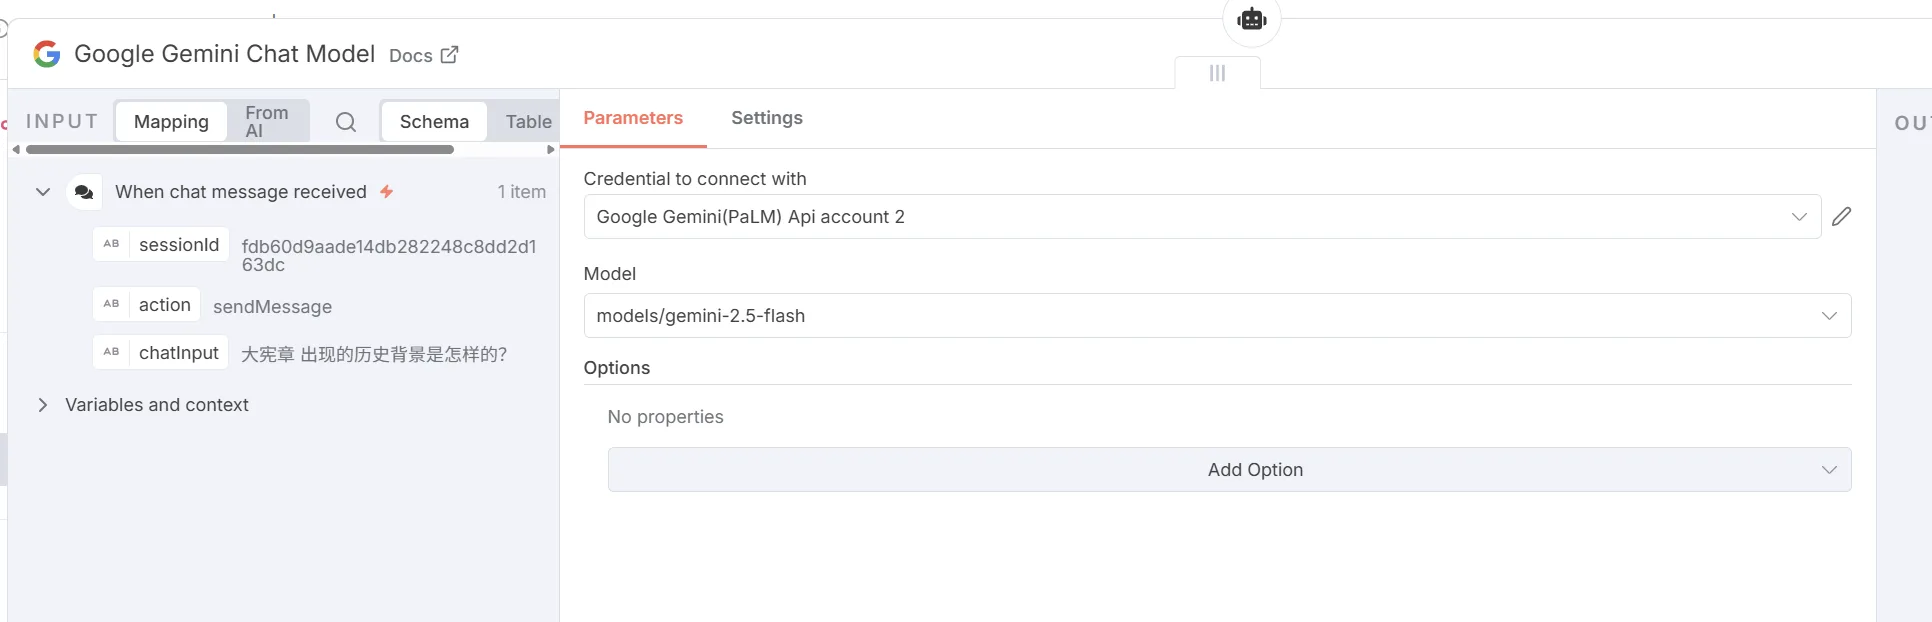Select the Schema view toggle
The width and height of the screenshot is (1932, 622).
(434, 121)
